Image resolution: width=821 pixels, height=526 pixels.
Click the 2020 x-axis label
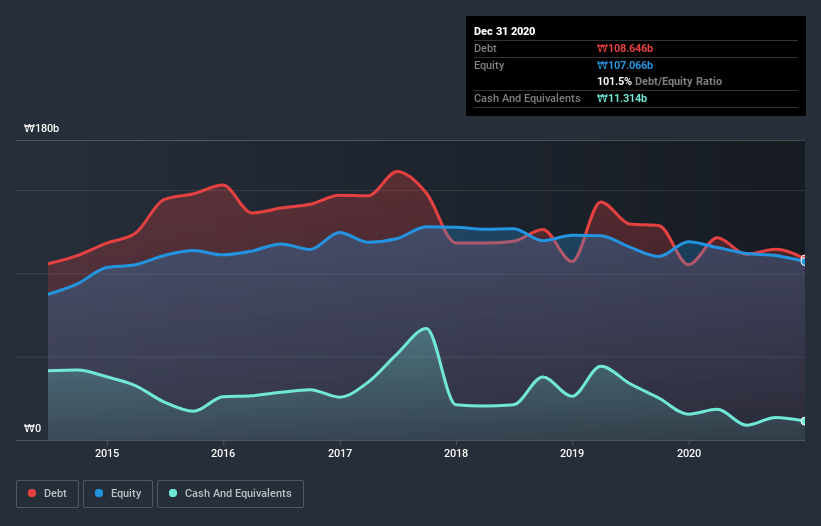[689, 453]
